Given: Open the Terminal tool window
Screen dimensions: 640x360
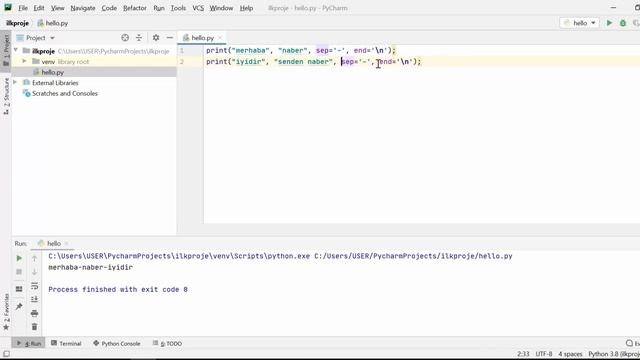Looking at the screenshot, I should [66, 343].
